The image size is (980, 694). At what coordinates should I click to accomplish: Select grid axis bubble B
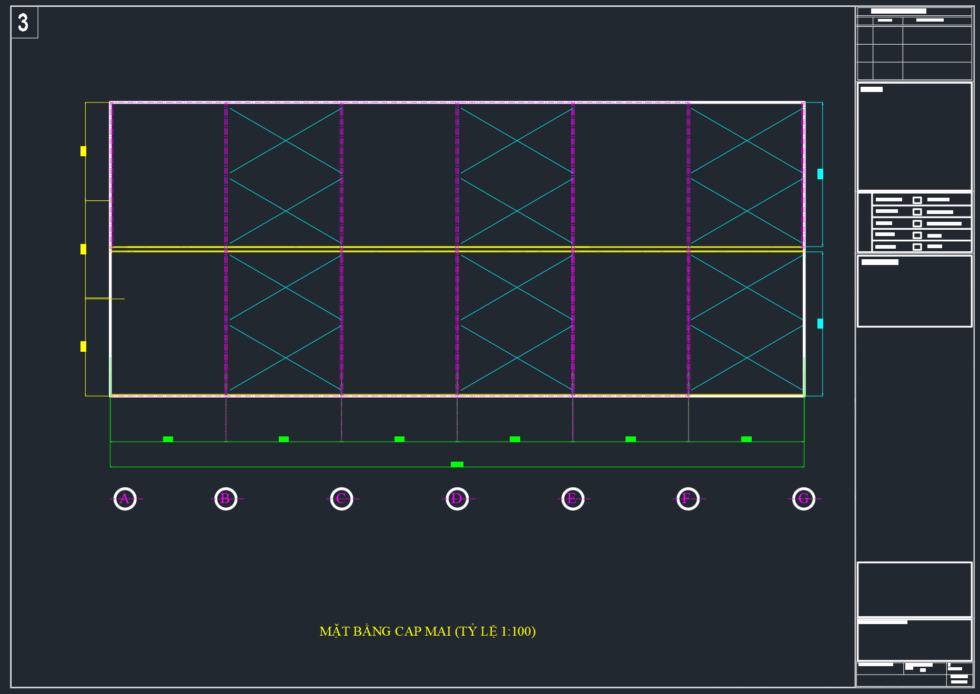pos(226,498)
